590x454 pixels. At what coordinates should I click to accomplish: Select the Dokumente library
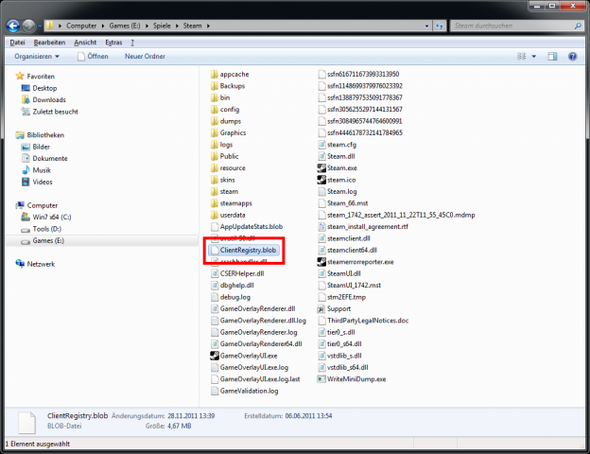(44, 158)
